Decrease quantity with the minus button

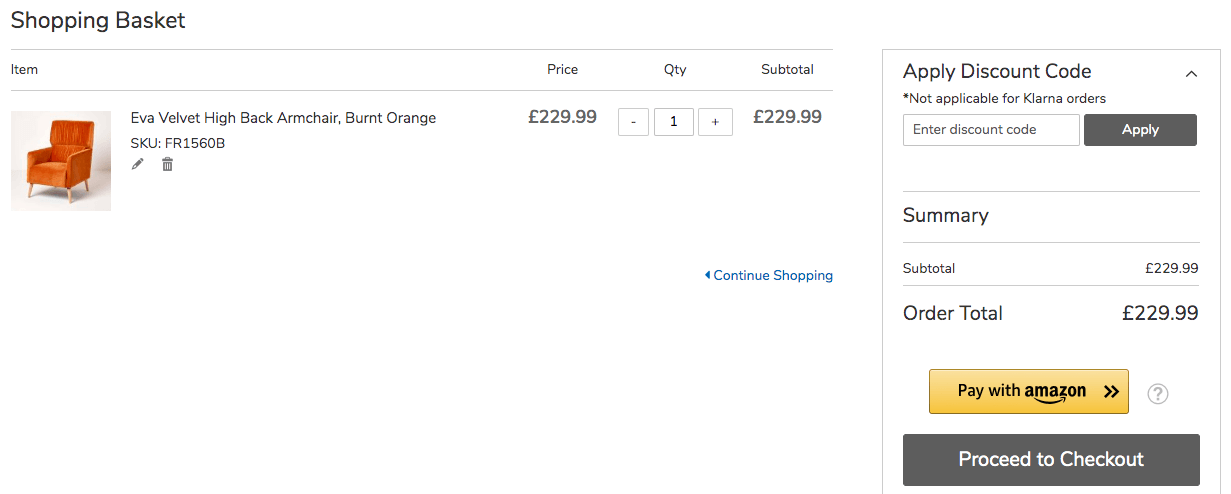633,122
